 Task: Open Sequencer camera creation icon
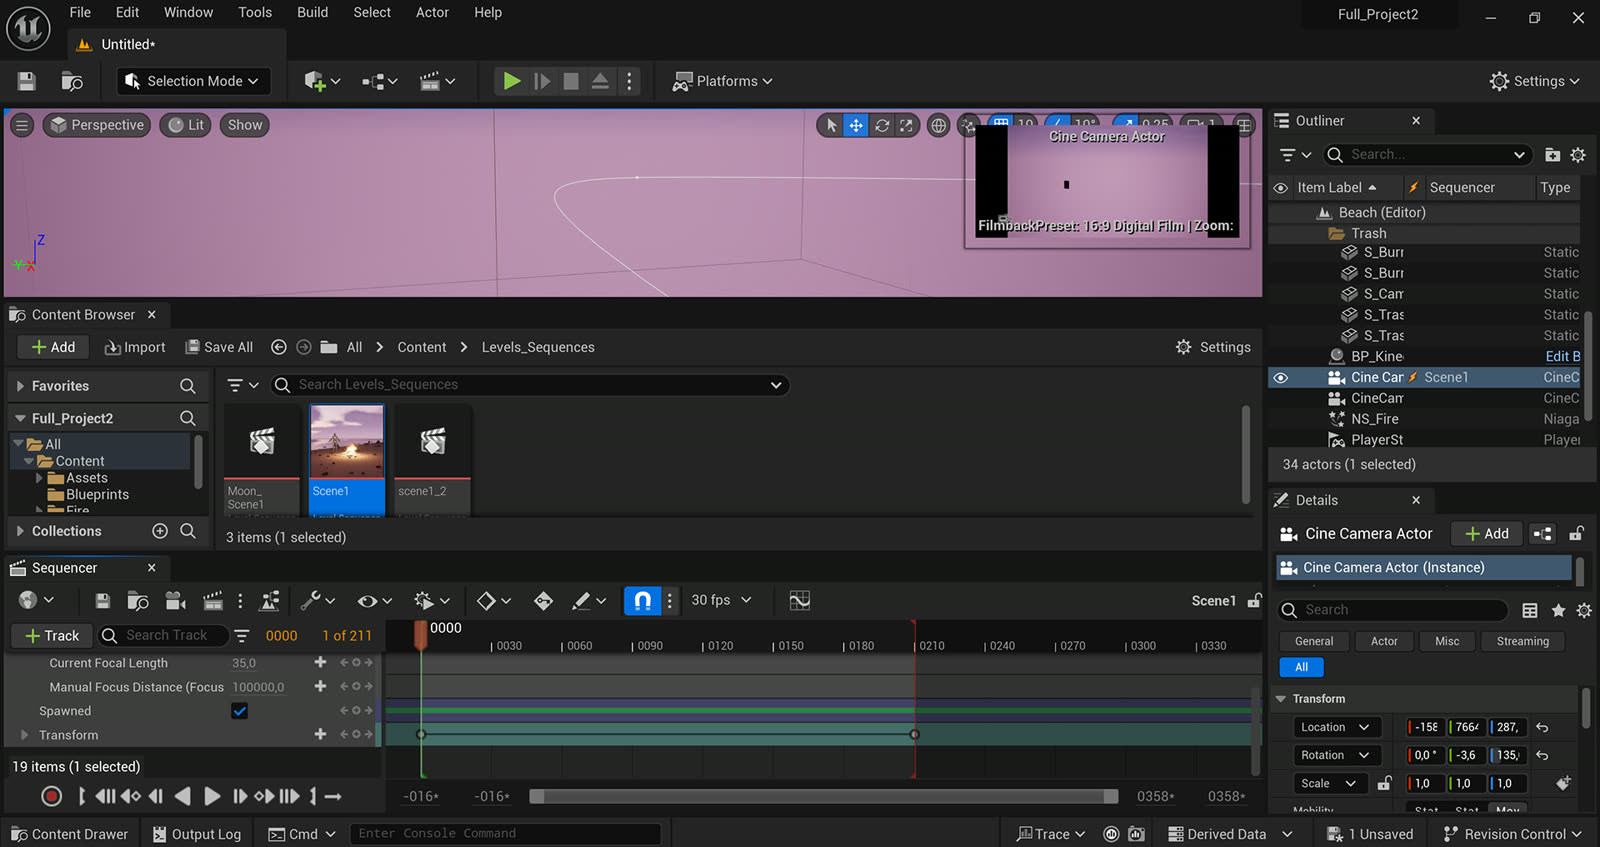click(176, 600)
